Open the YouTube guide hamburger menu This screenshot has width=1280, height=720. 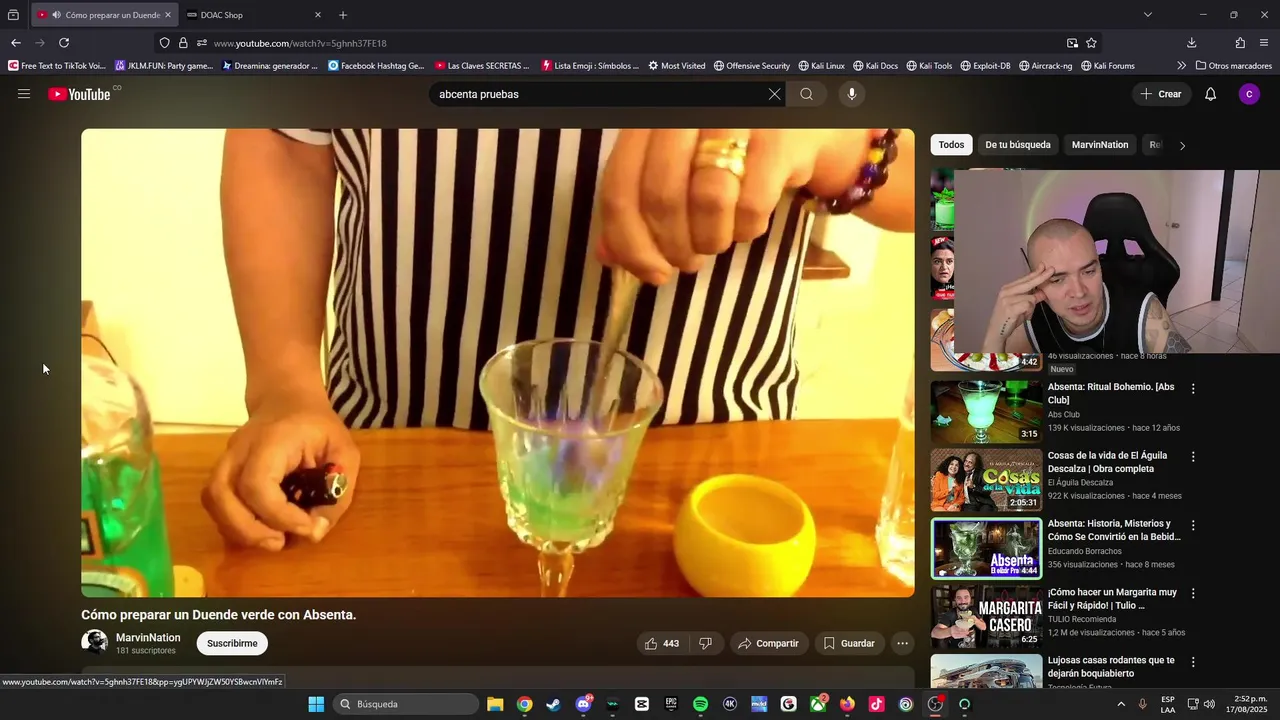(24, 94)
